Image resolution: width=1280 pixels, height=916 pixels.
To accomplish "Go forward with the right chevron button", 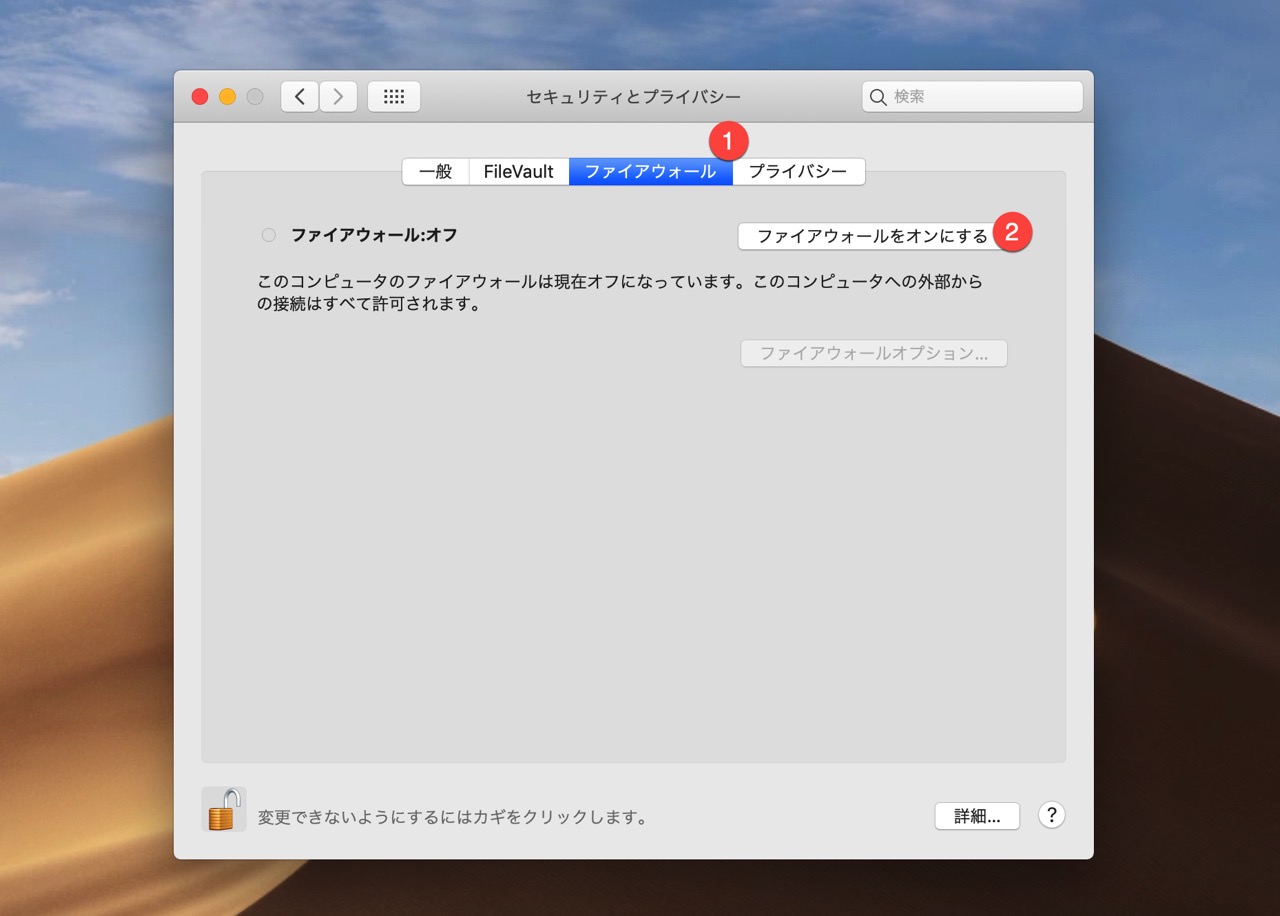I will [338, 97].
